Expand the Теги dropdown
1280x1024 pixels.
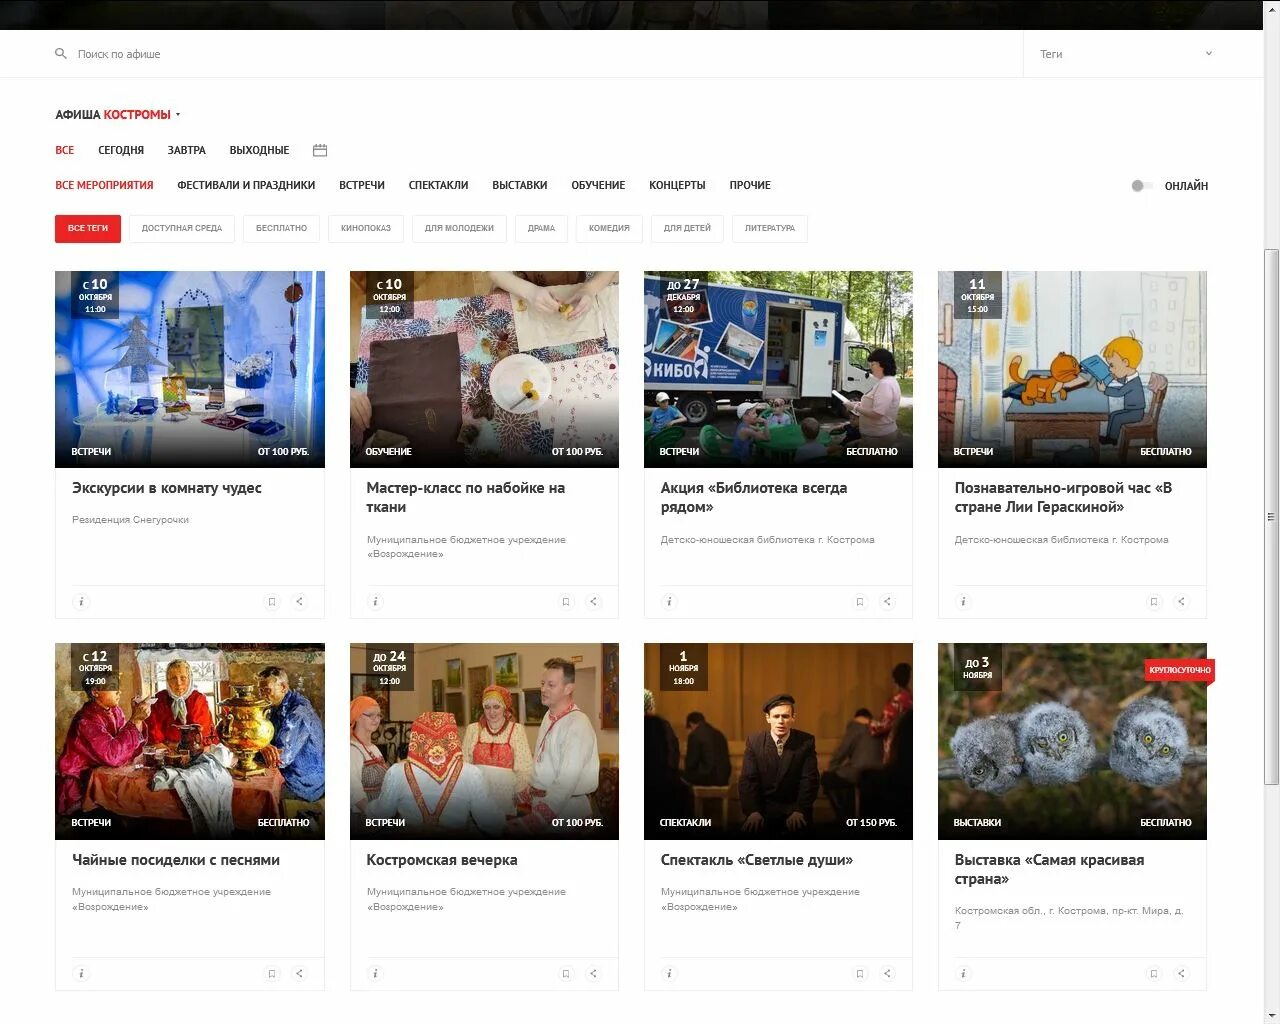pos(1125,54)
